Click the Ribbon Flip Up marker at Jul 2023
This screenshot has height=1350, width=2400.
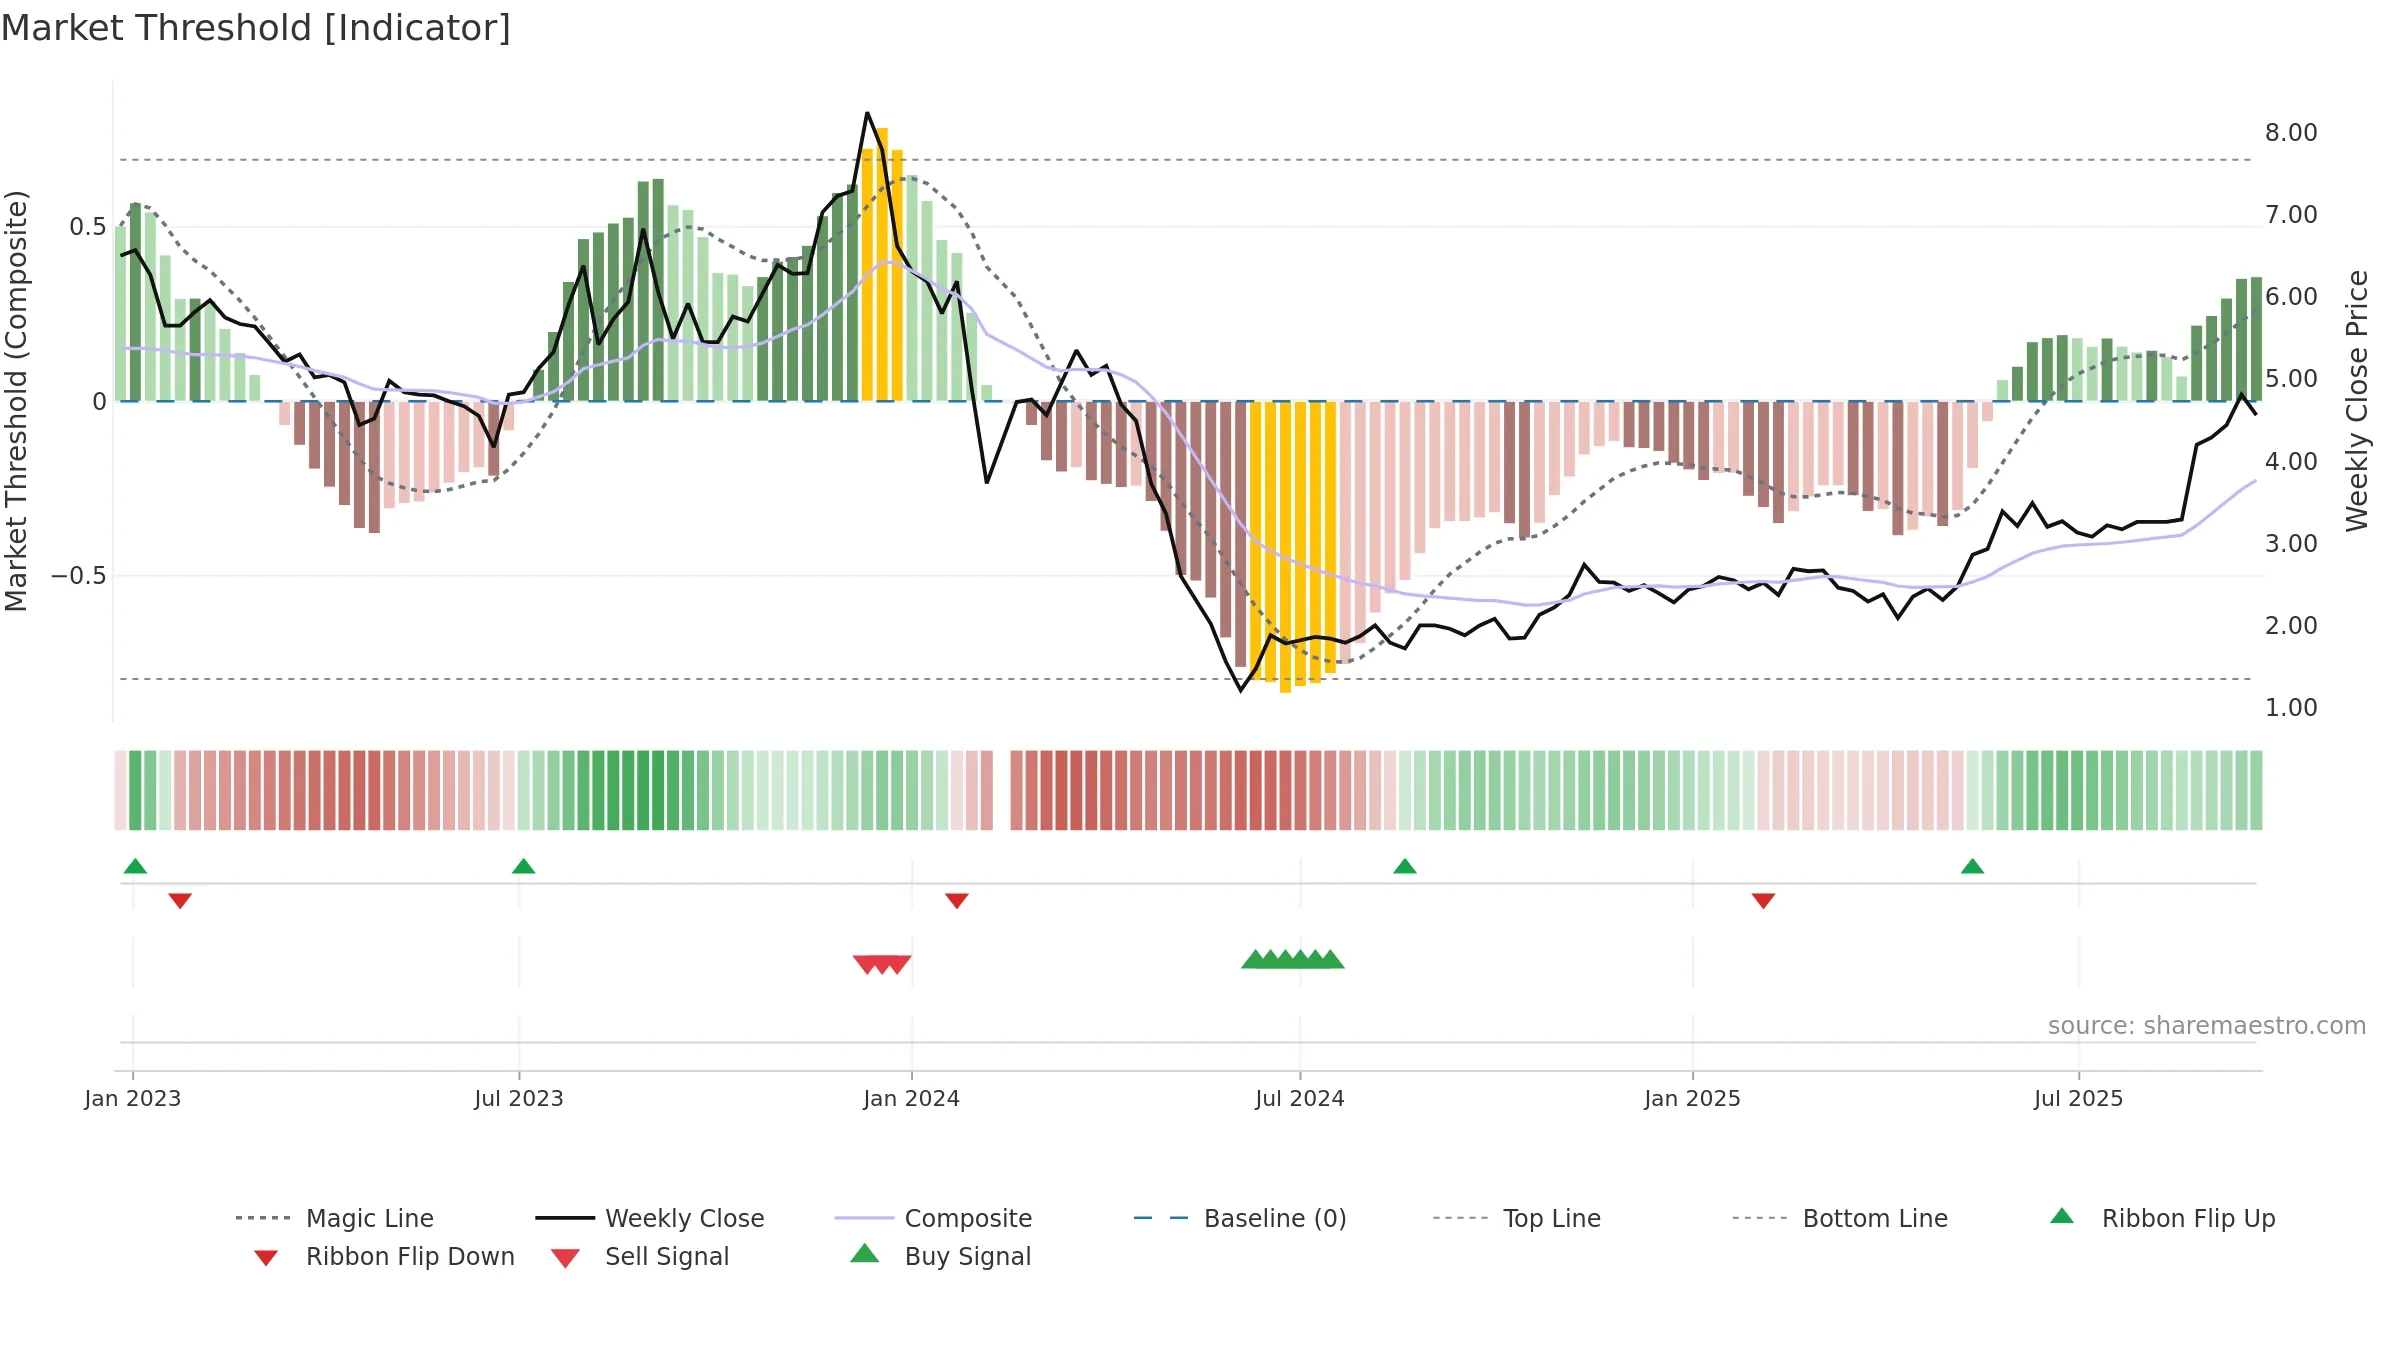pos(523,866)
